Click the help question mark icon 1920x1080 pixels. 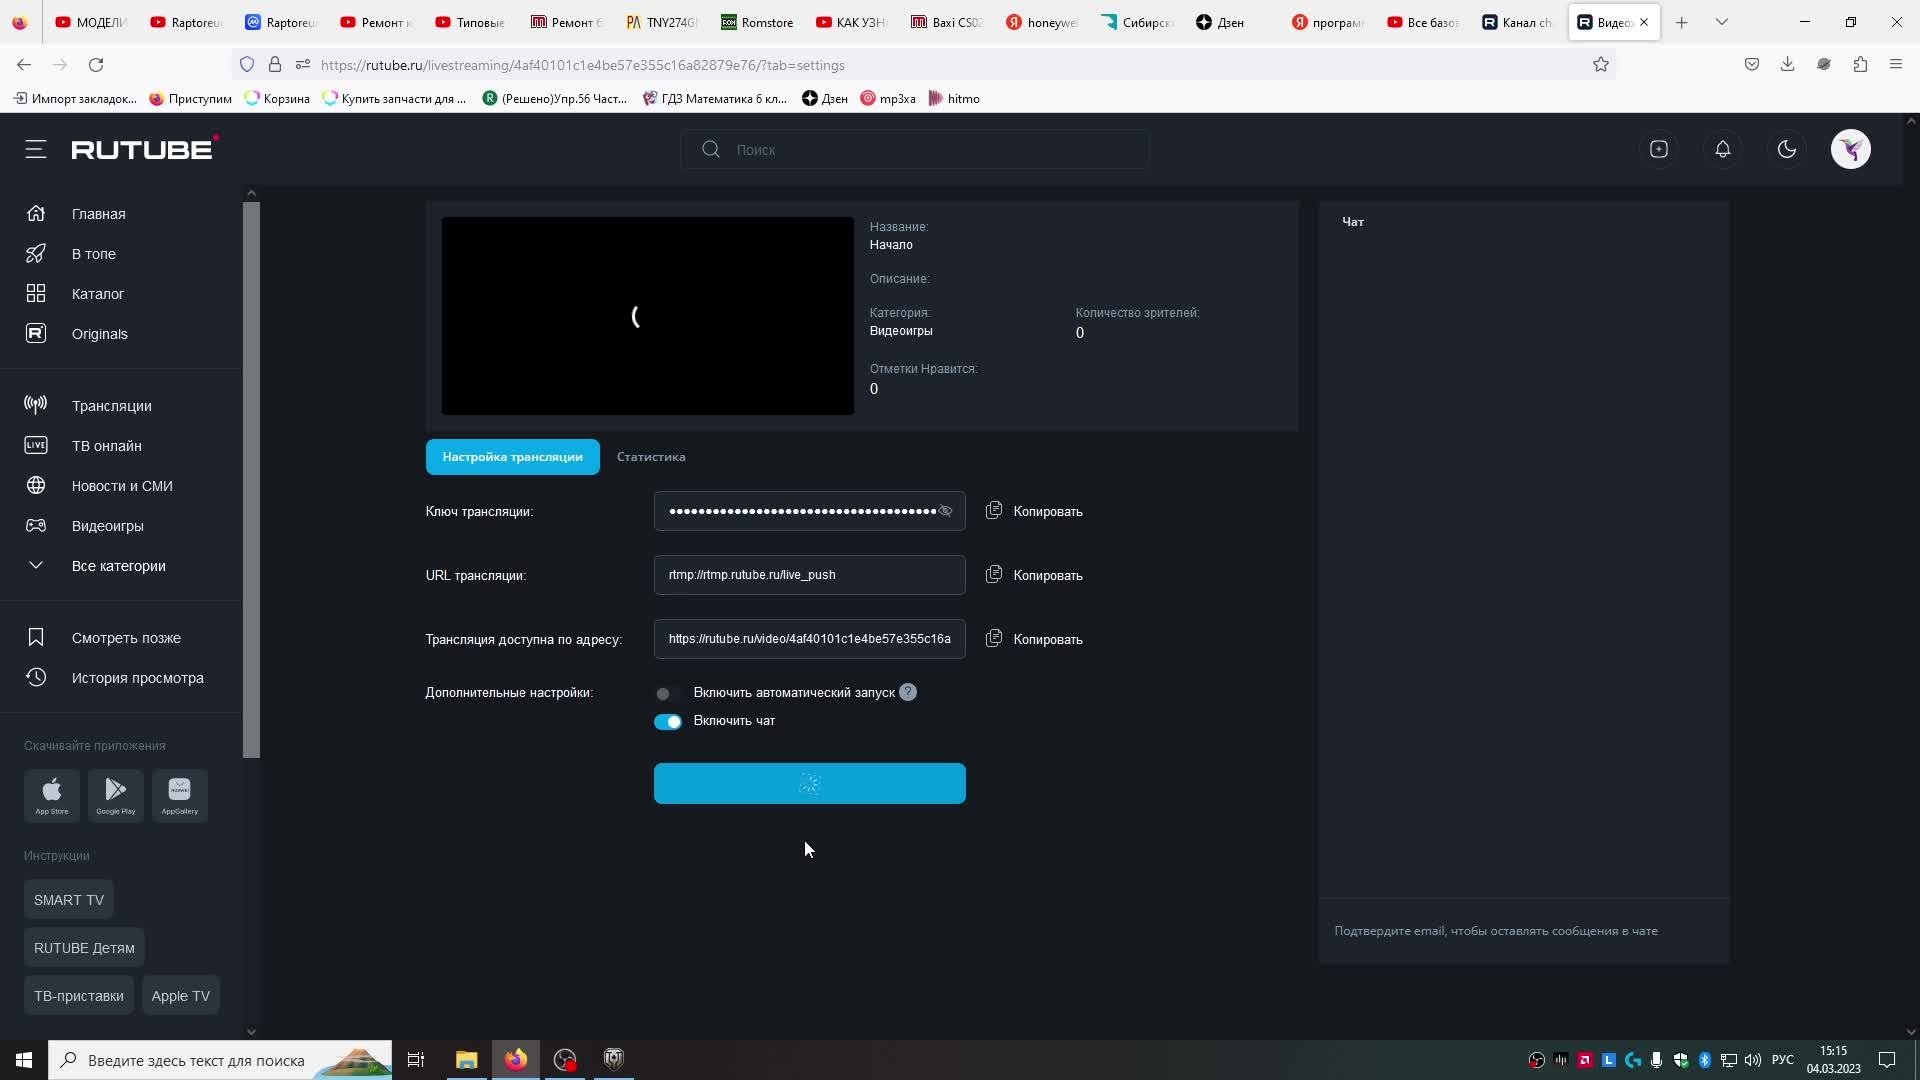coord(907,692)
